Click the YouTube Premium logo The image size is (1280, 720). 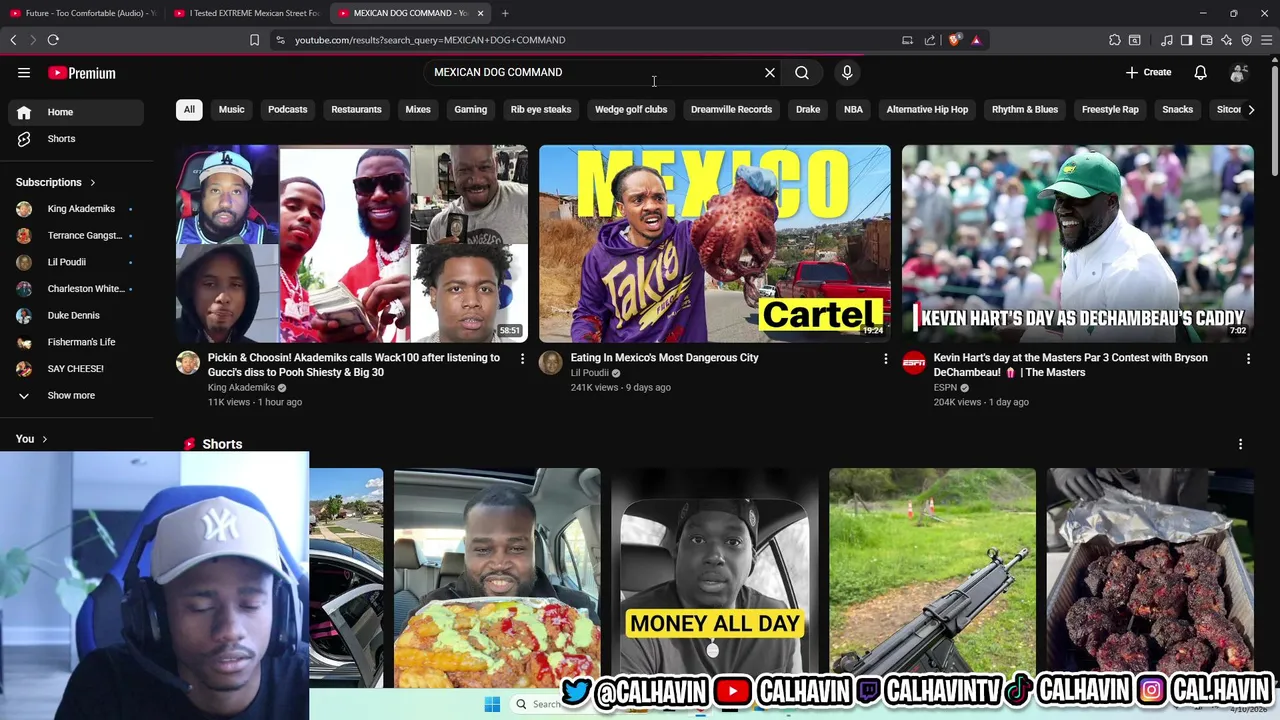tap(82, 73)
